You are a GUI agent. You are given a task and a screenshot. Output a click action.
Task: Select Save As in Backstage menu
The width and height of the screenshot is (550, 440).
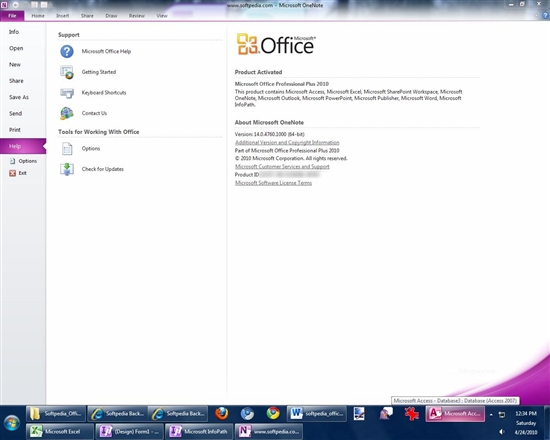pyautogui.click(x=23, y=97)
